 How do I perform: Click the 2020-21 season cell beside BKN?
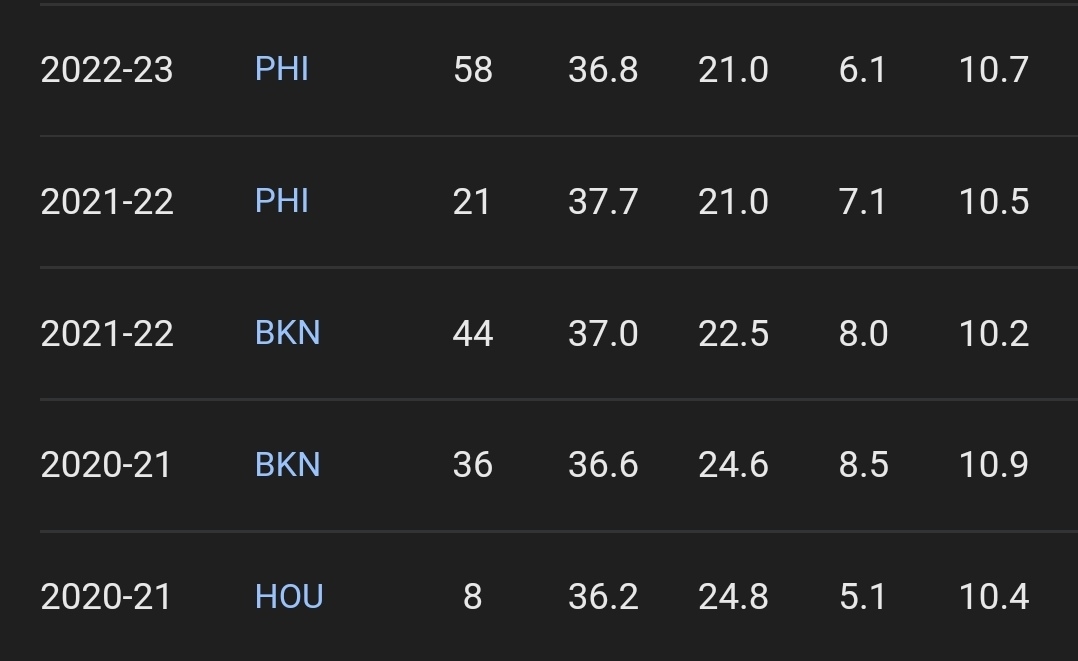click(x=106, y=466)
